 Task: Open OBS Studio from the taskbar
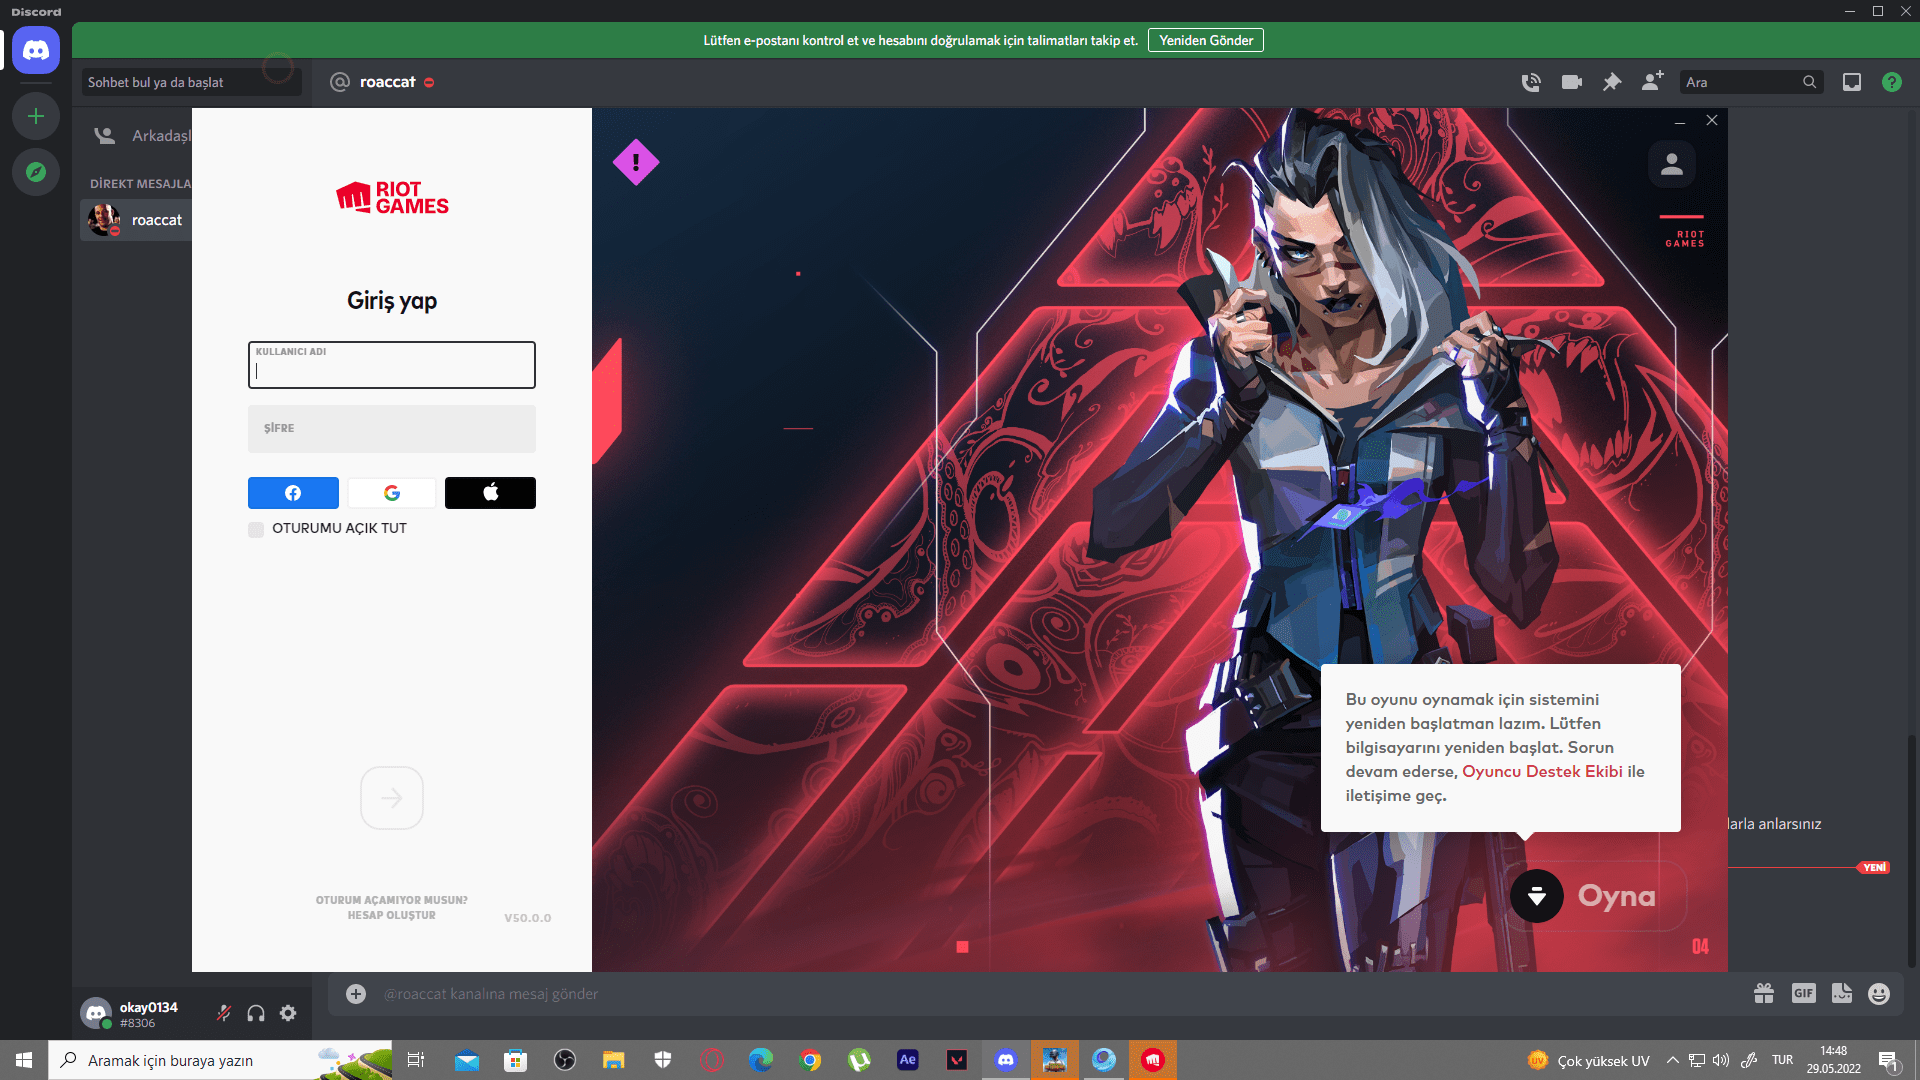(565, 1060)
